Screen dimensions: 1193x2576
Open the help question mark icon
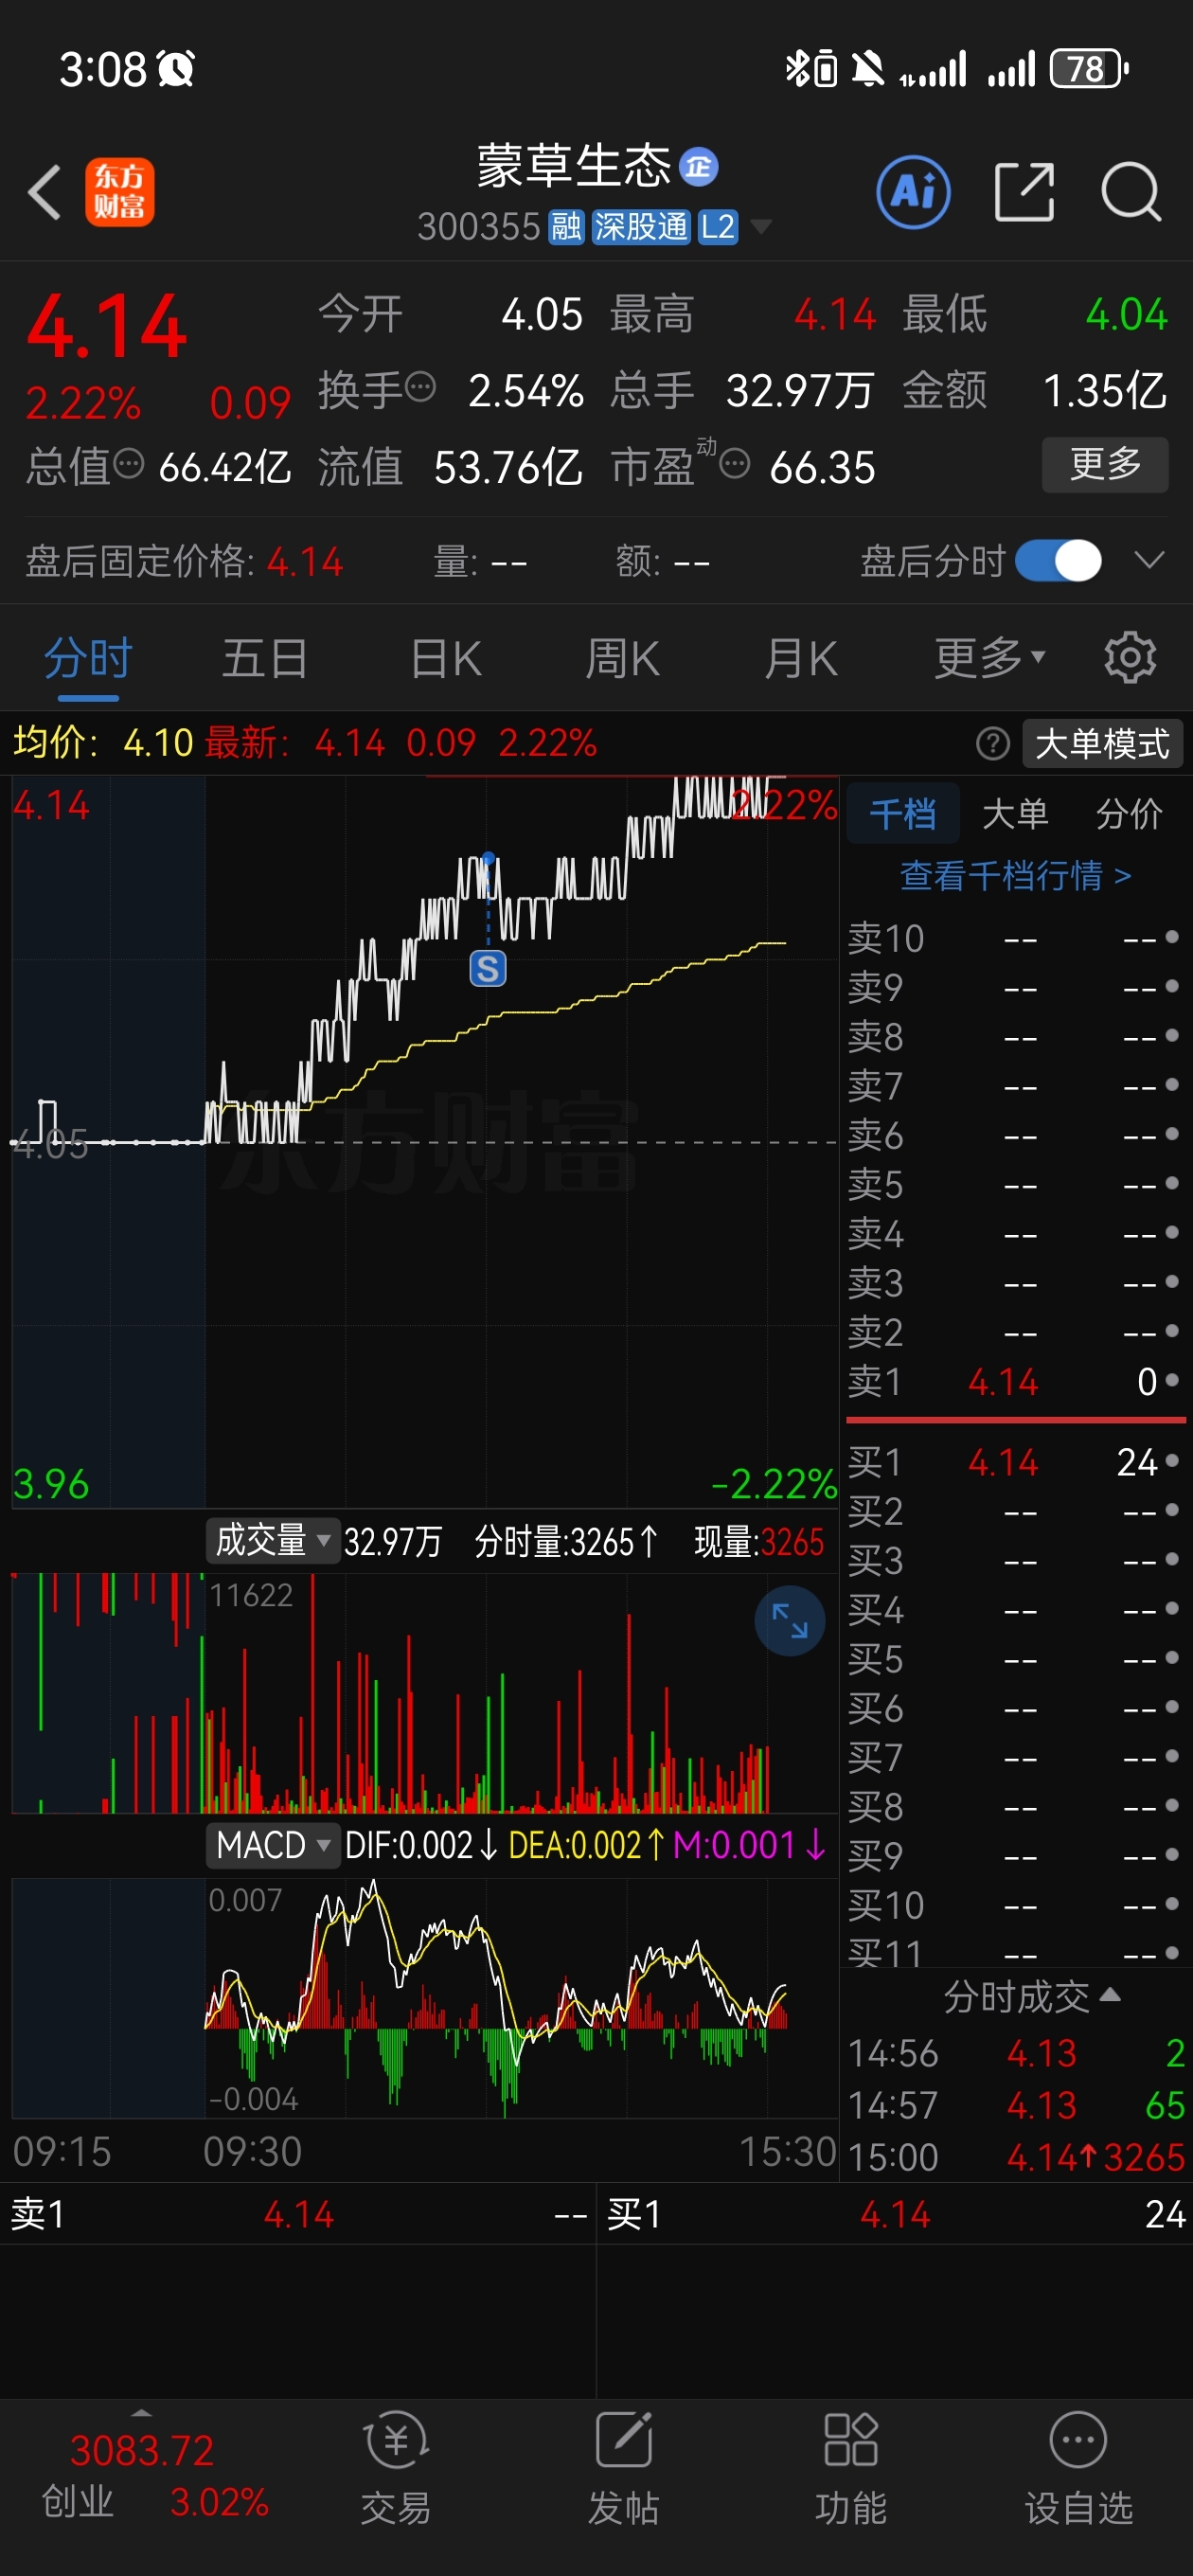click(x=992, y=743)
